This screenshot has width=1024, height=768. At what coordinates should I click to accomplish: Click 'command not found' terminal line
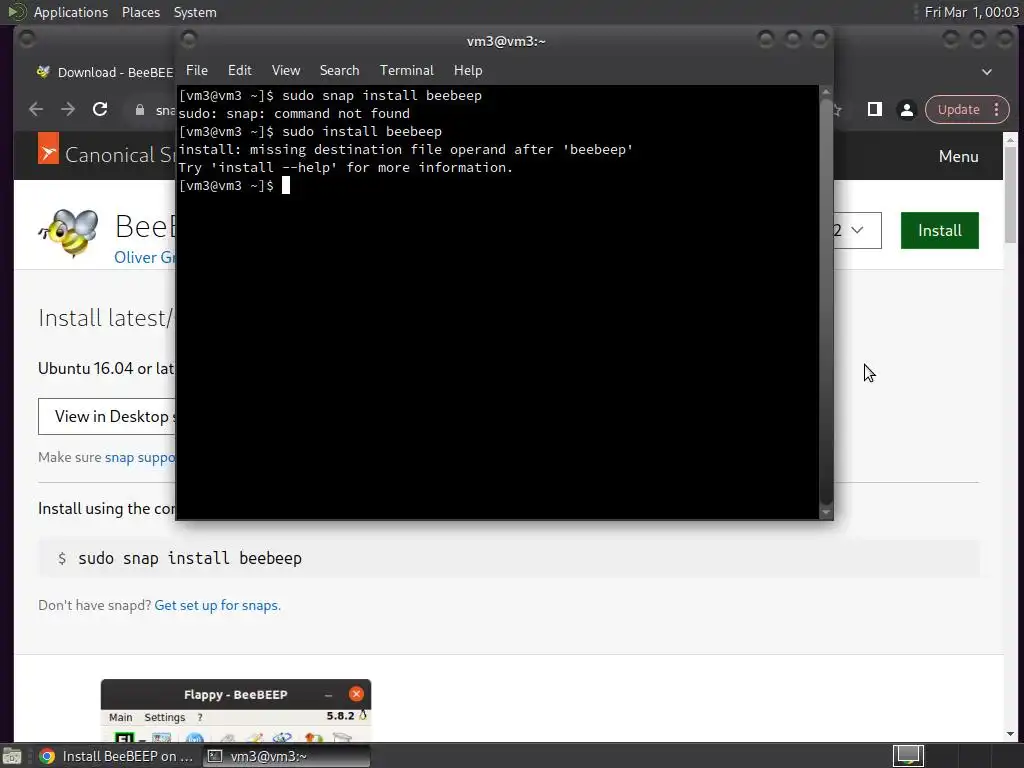(x=294, y=114)
